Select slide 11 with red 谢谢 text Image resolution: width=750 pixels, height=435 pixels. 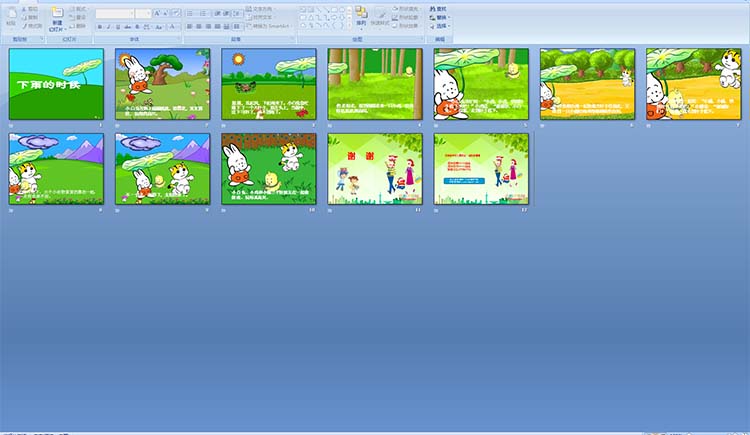(375, 169)
